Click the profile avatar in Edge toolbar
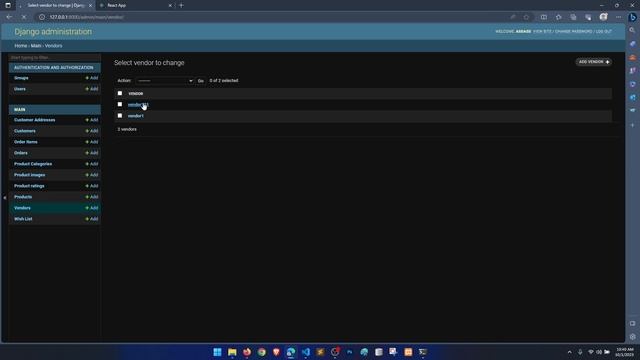Image resolution: width=640 pixels, height=360 pixels. point(603,17)
